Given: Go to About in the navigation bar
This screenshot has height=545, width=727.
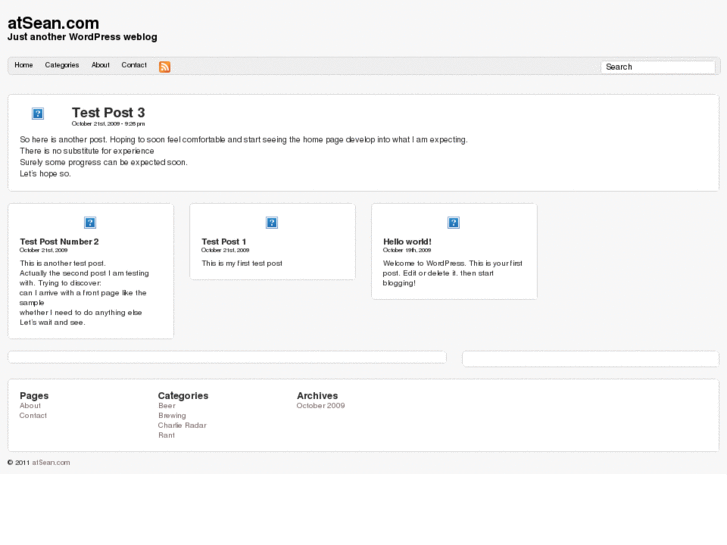Looking at the screenshot, I should tap(100, 65).
